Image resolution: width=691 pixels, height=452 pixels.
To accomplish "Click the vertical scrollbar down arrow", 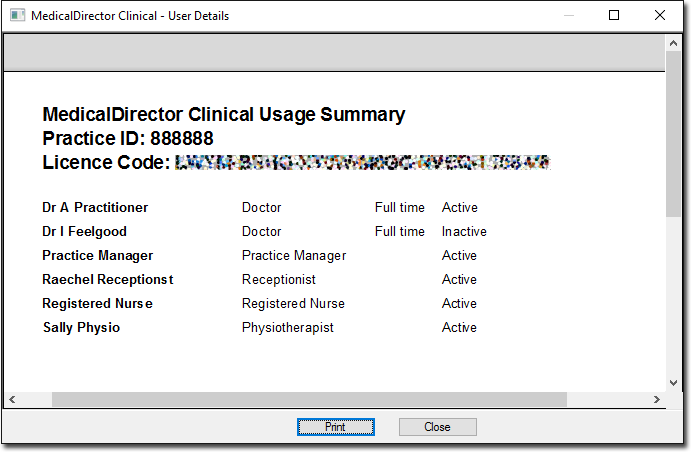I will point(673,383).
